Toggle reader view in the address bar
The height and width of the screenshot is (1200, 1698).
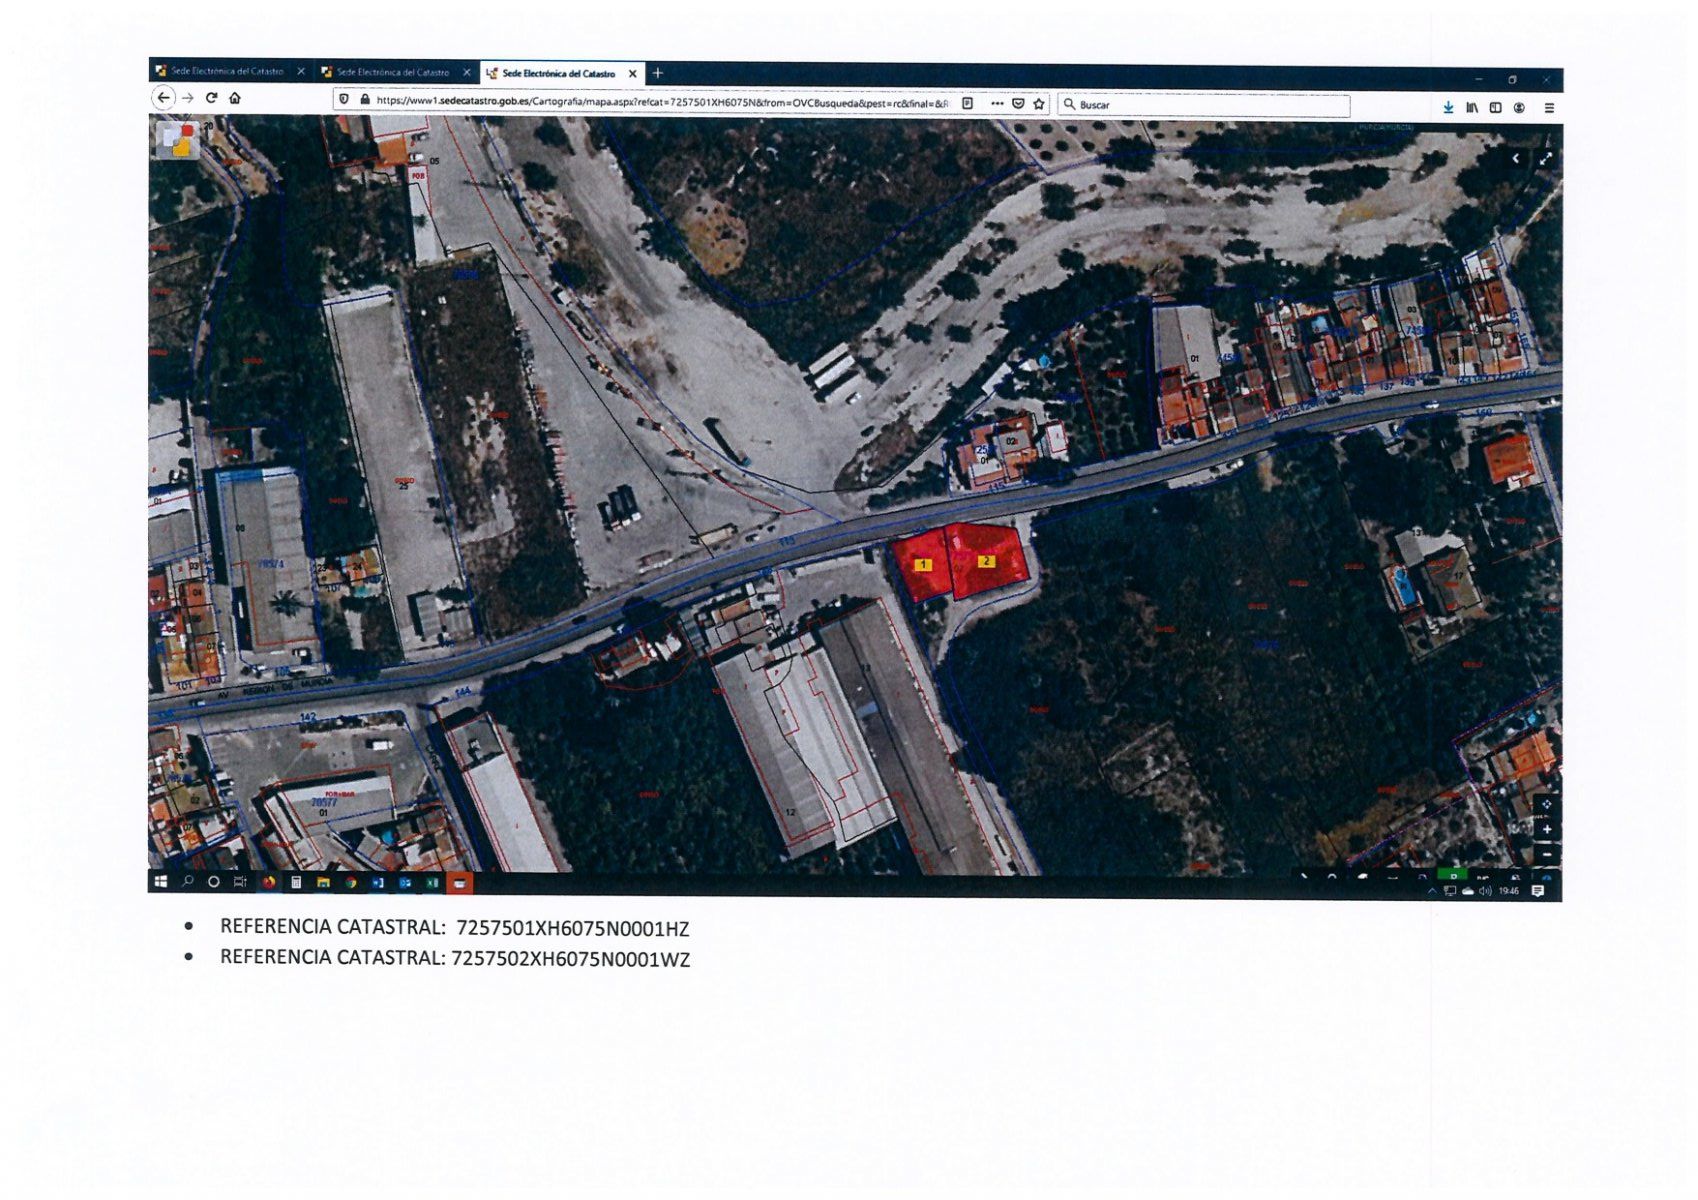click(967, 103)
